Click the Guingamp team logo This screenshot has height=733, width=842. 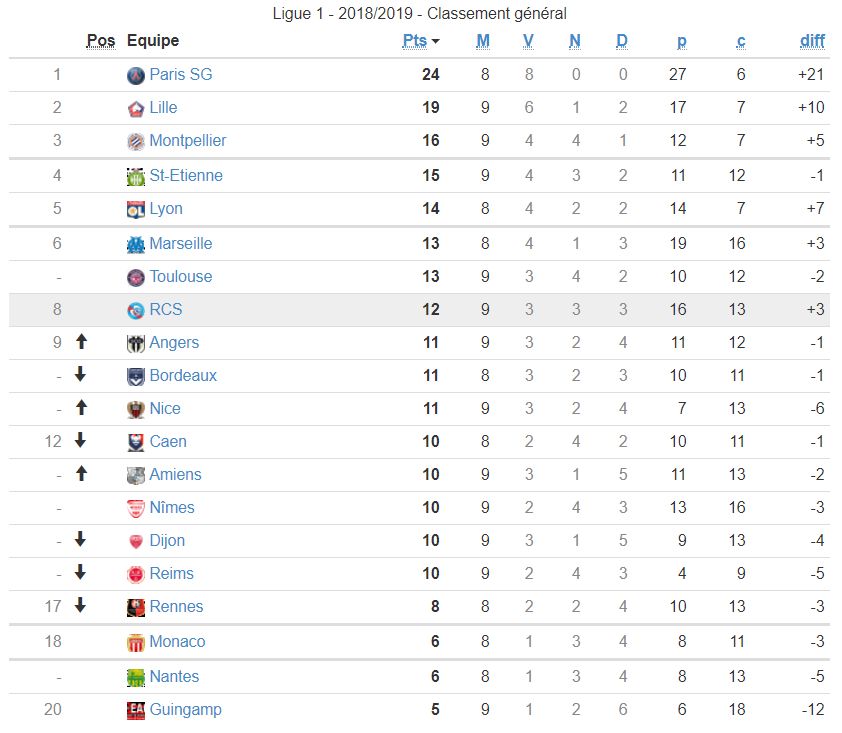click(136, 710)
